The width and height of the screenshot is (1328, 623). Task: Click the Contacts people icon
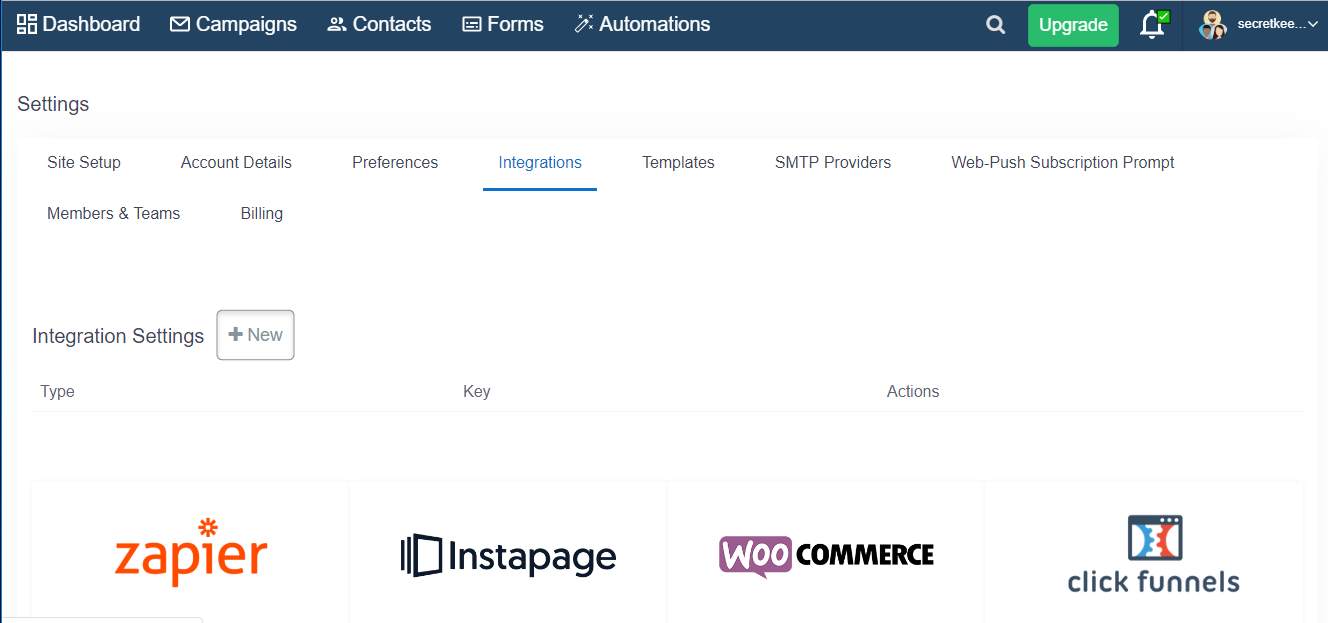click(x=337, y=24)
